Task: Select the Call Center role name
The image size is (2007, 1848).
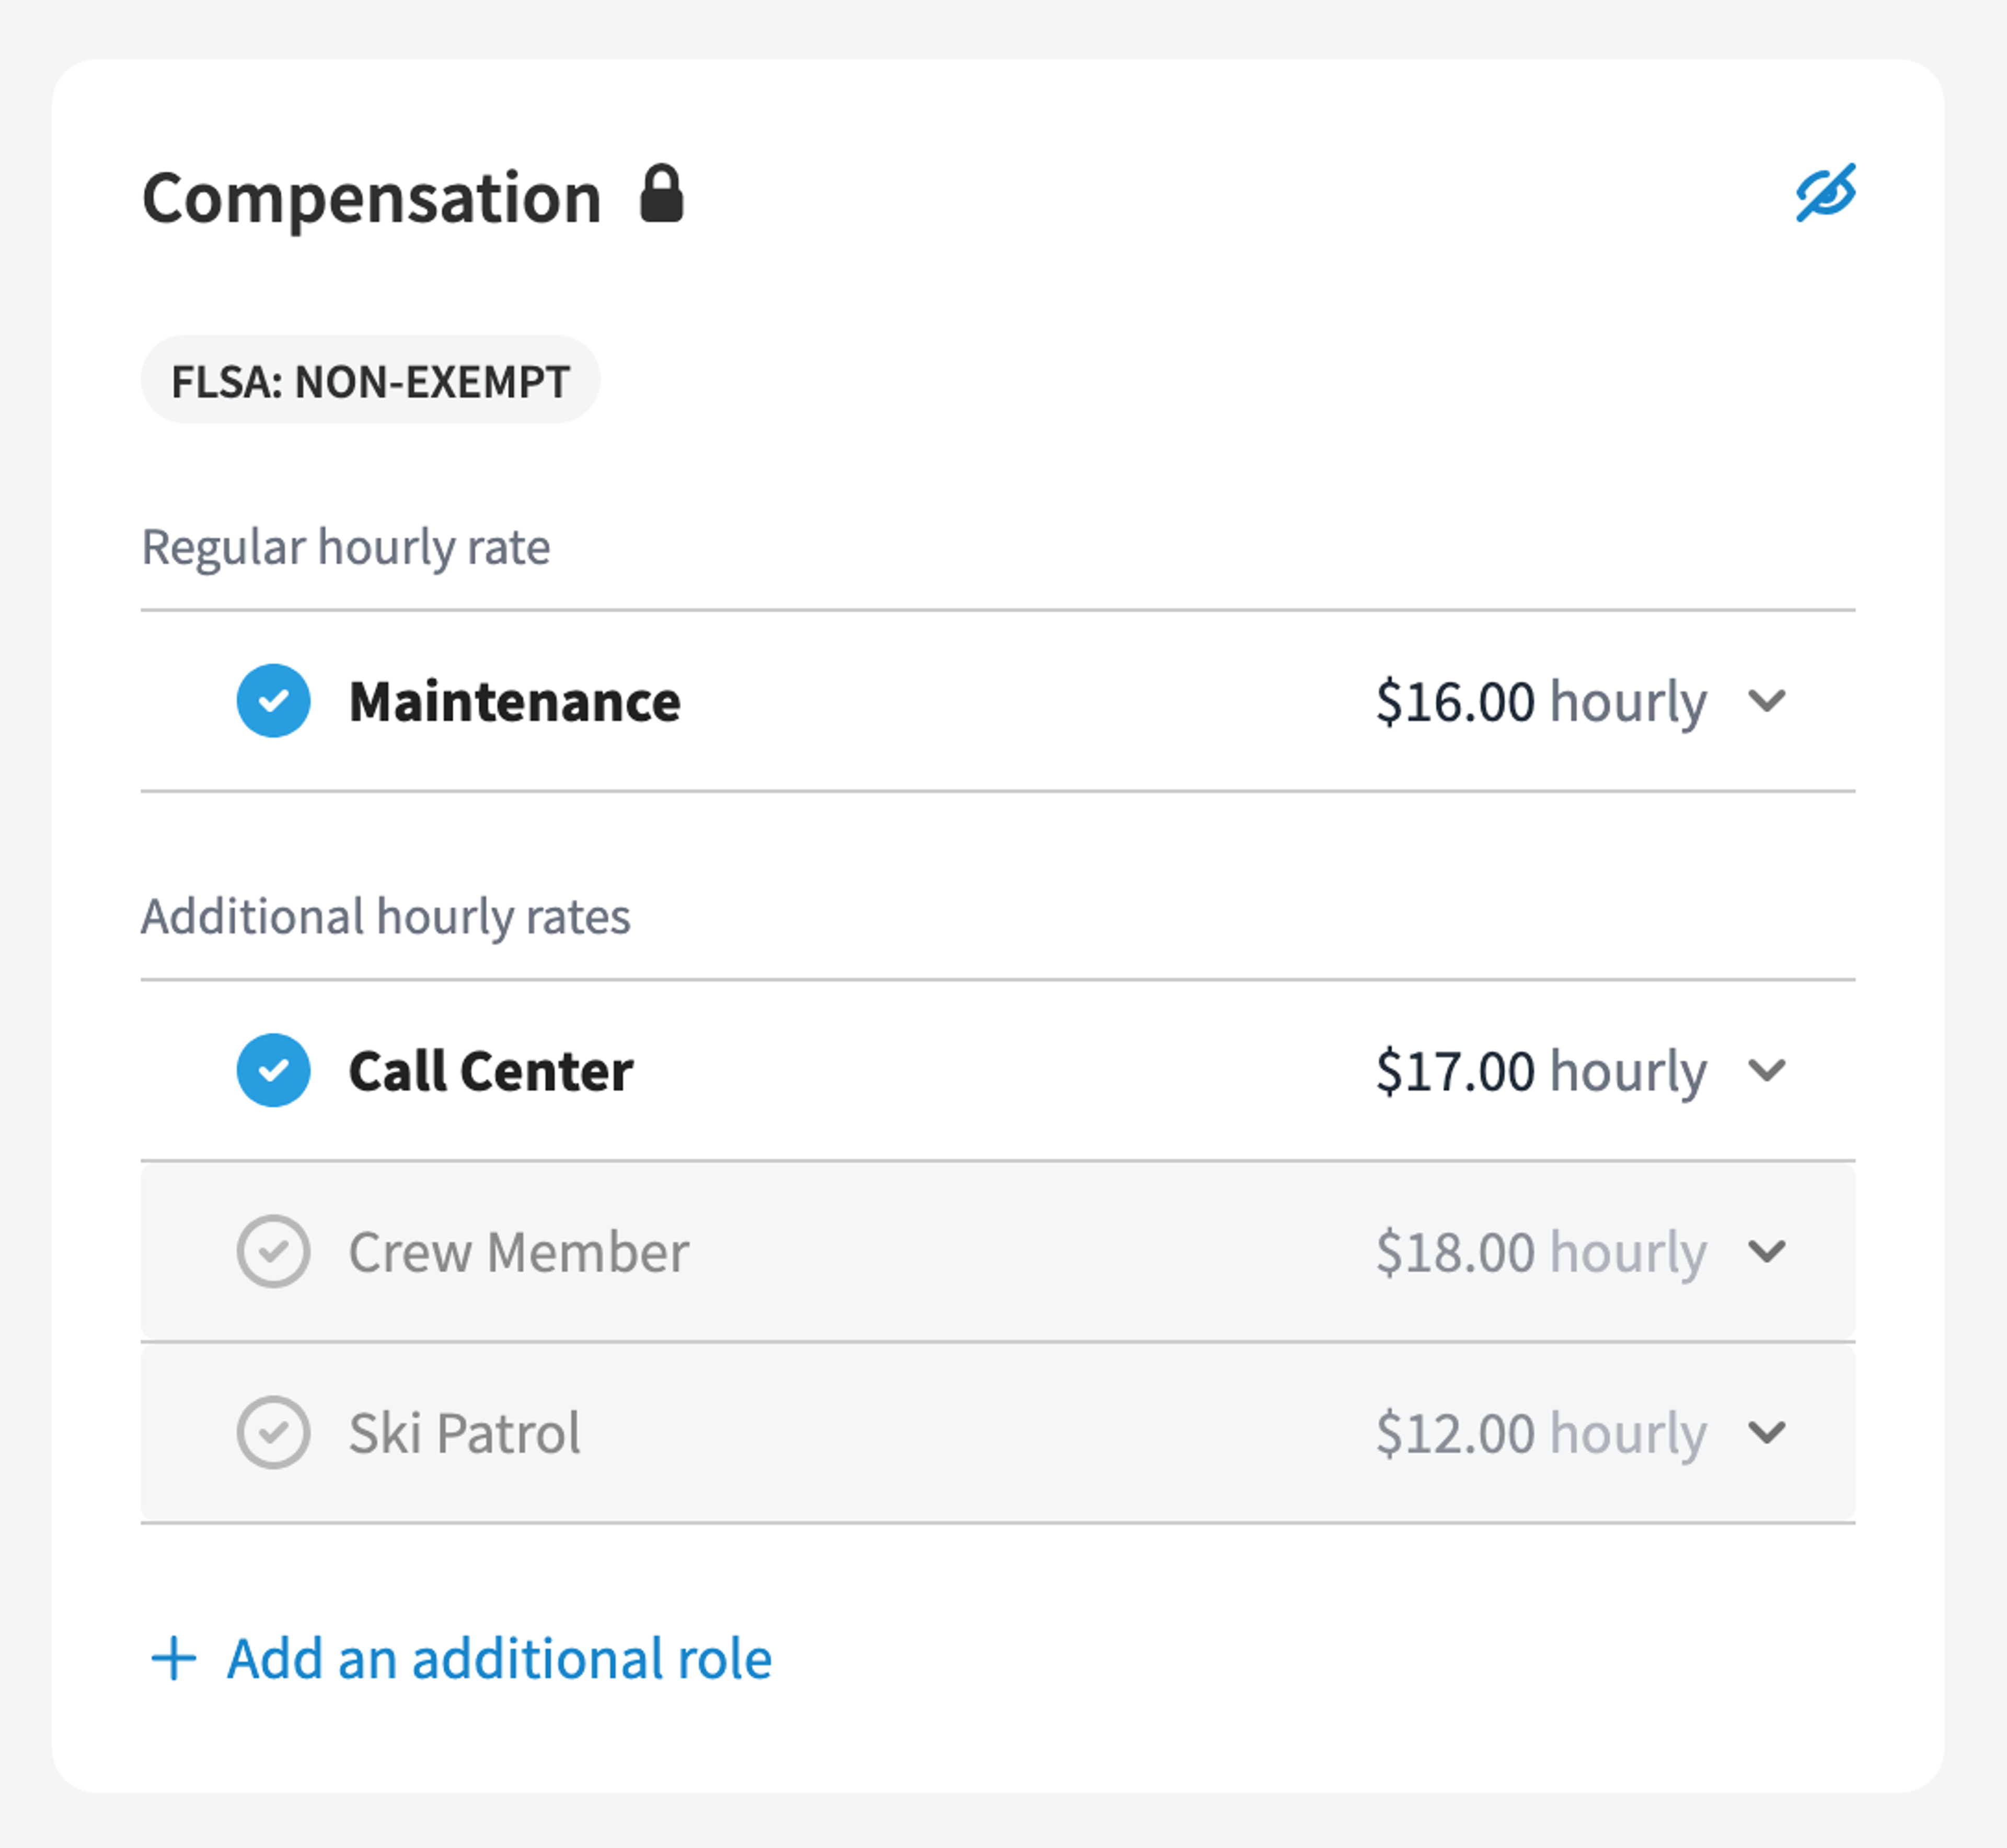Action: point(491,1070)
